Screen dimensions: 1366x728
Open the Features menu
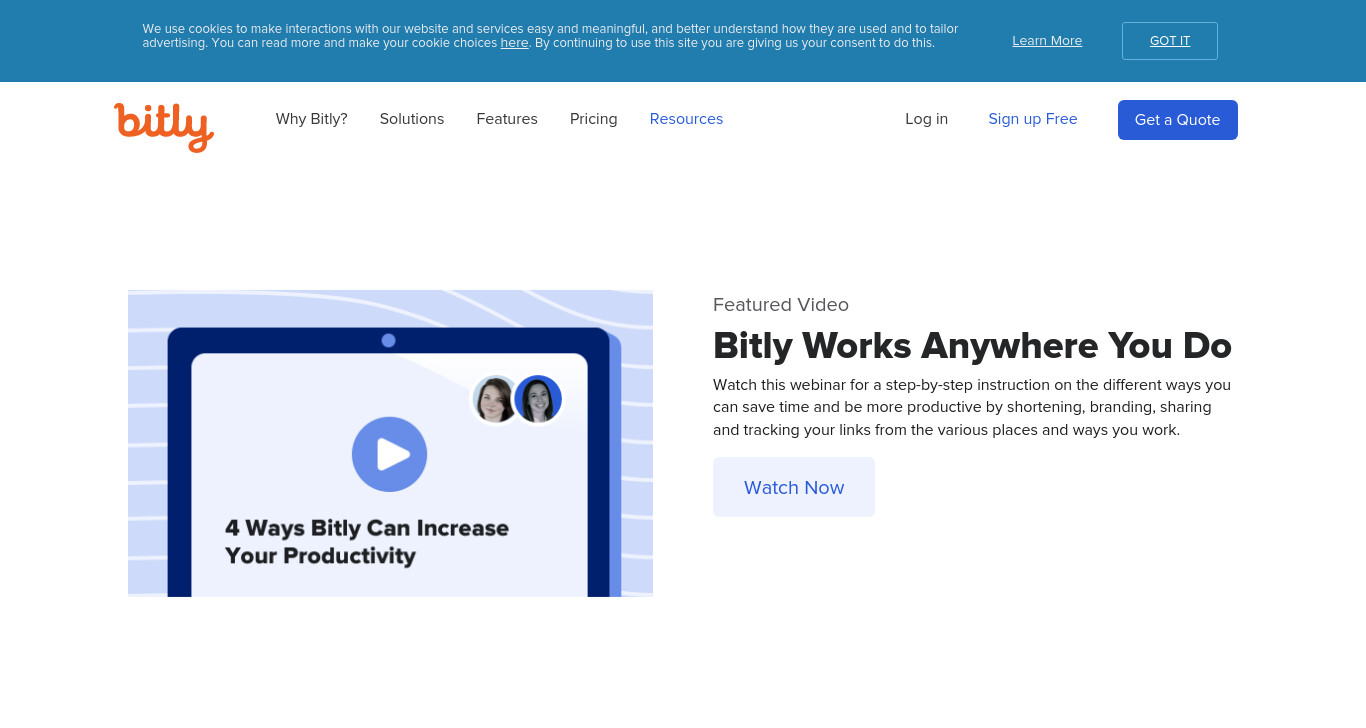tap(507, 119)
